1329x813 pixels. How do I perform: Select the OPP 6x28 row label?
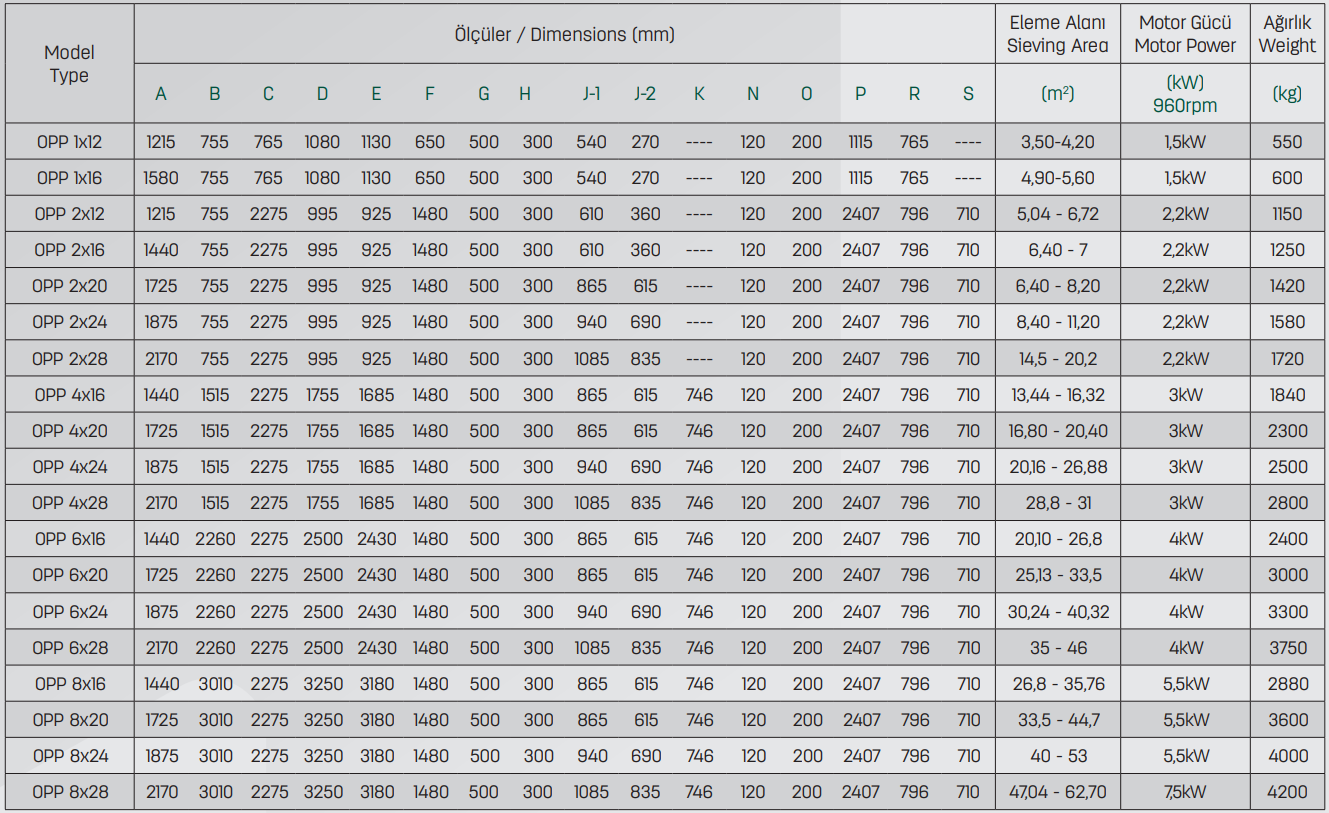click(69, 648)
